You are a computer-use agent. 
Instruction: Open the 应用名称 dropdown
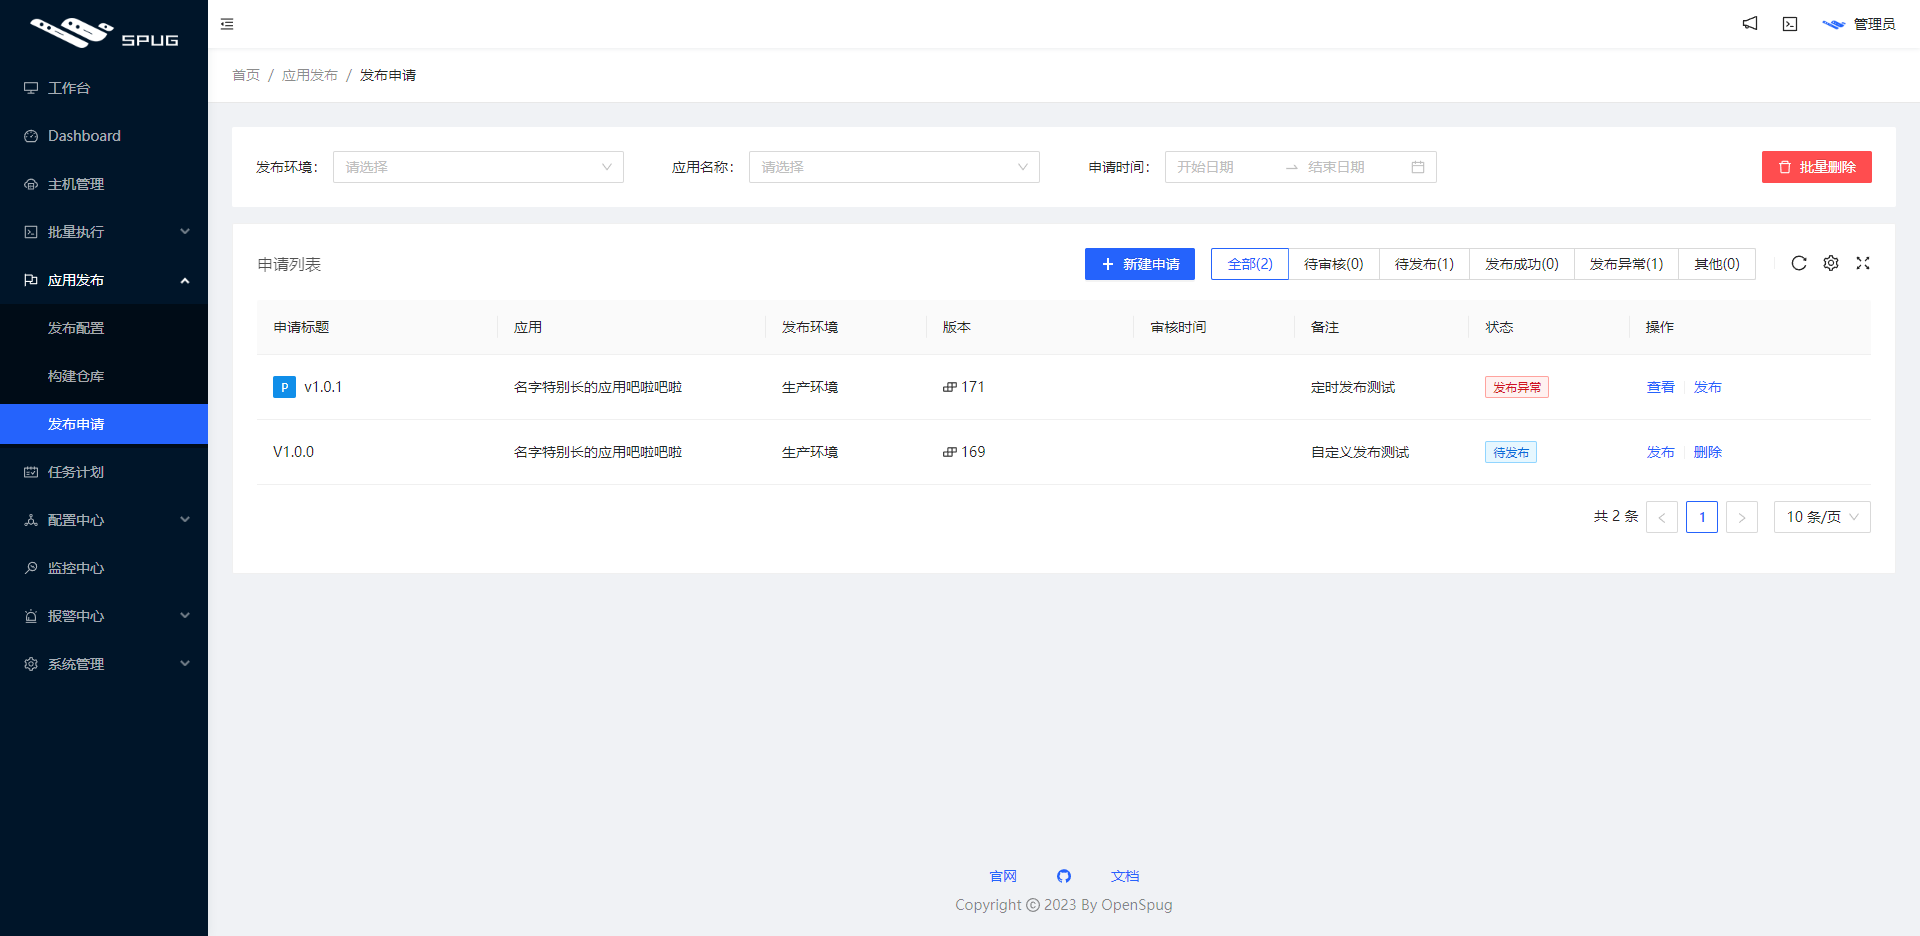pyautogui.click(x=894, y=167)
